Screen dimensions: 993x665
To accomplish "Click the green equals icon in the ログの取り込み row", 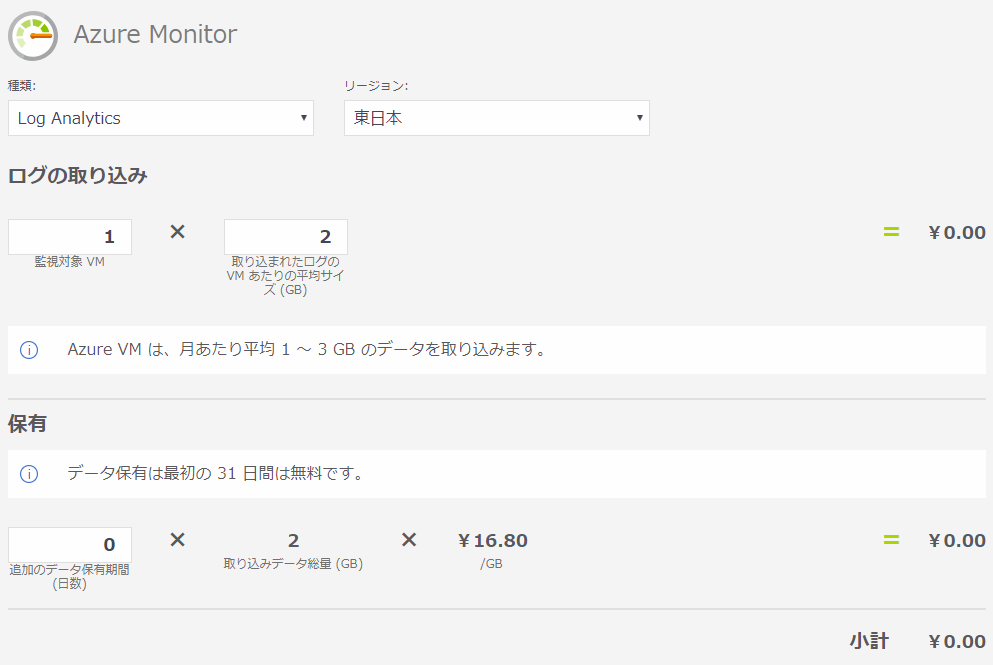I will [x=890, y=231].
